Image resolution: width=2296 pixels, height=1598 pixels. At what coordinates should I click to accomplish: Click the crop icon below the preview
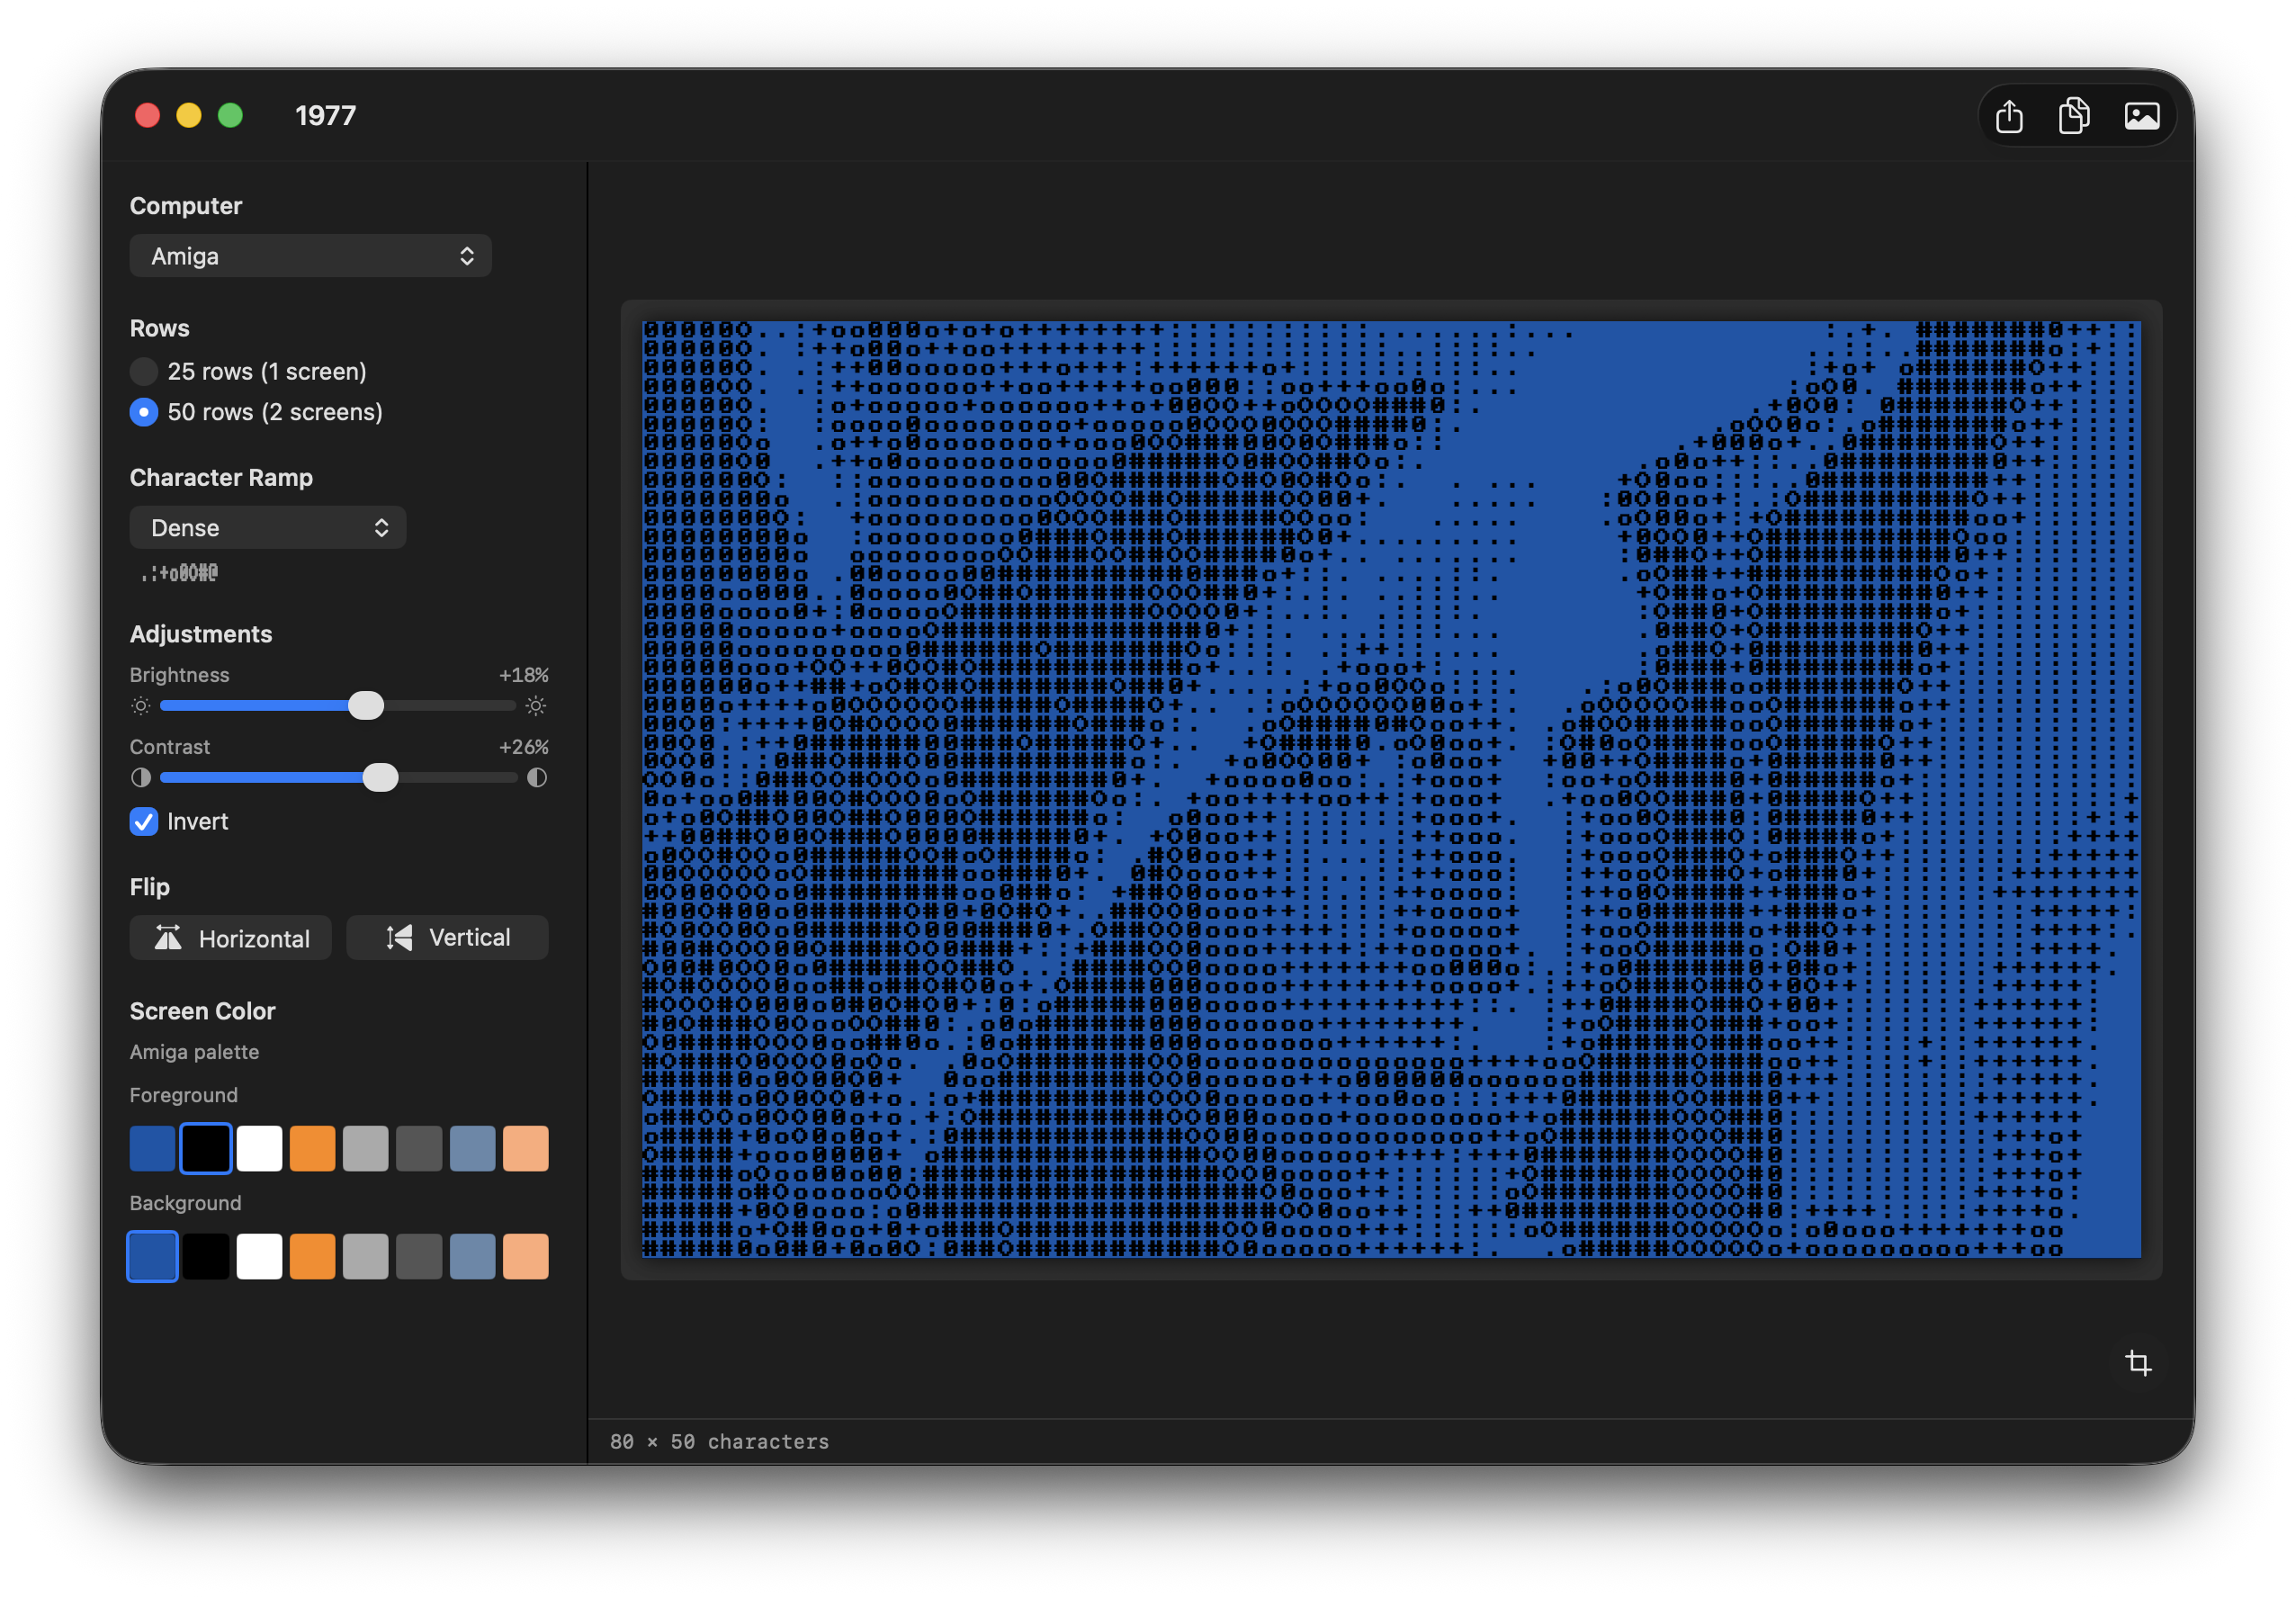(2137, 1362)
